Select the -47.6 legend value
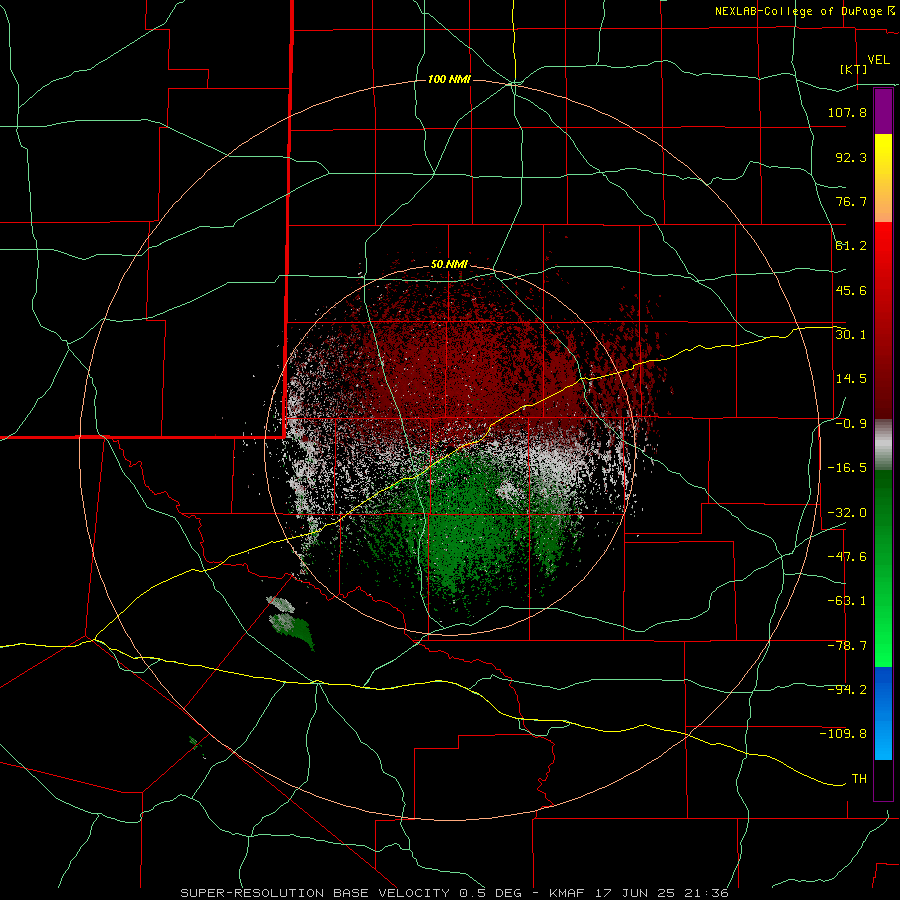 click(847, 557)
